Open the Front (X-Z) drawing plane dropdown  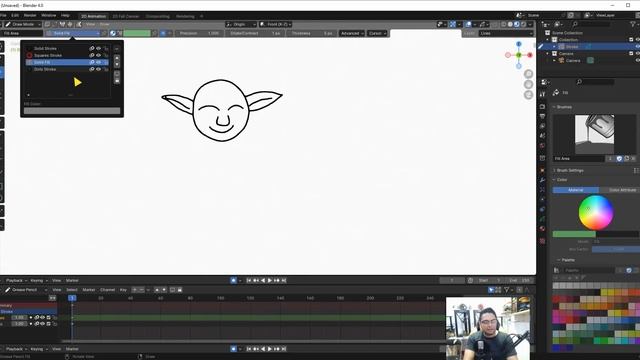tap(276, 24)
